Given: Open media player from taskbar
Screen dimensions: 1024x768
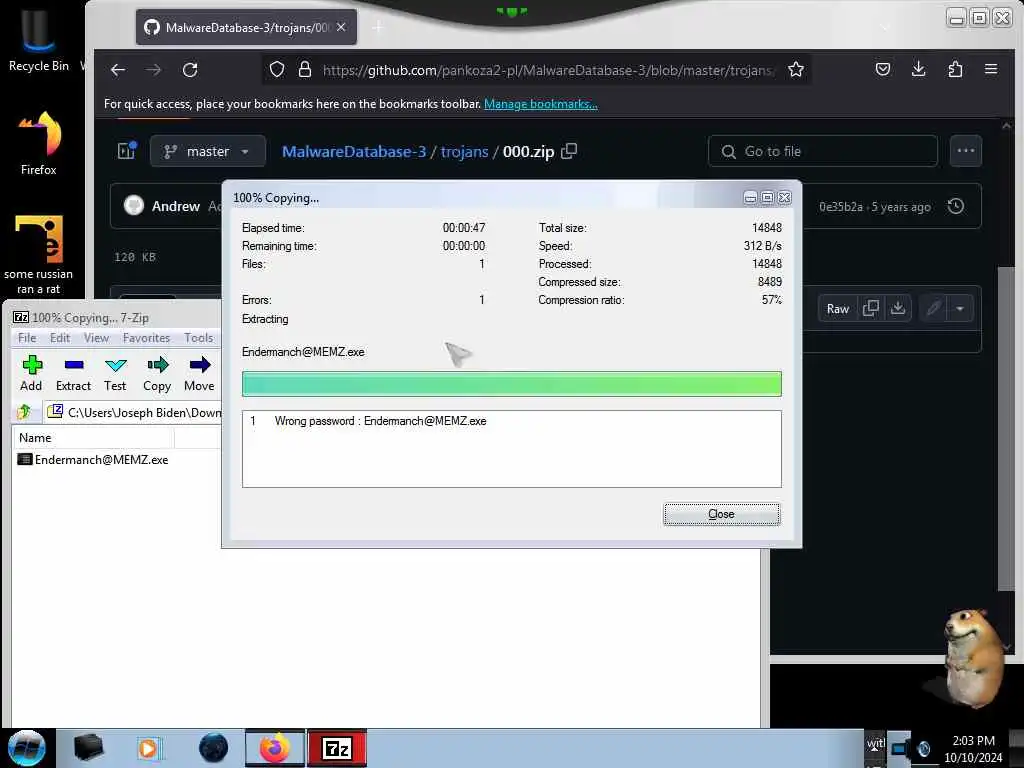Looking at the screenshot, I should 148,748.
